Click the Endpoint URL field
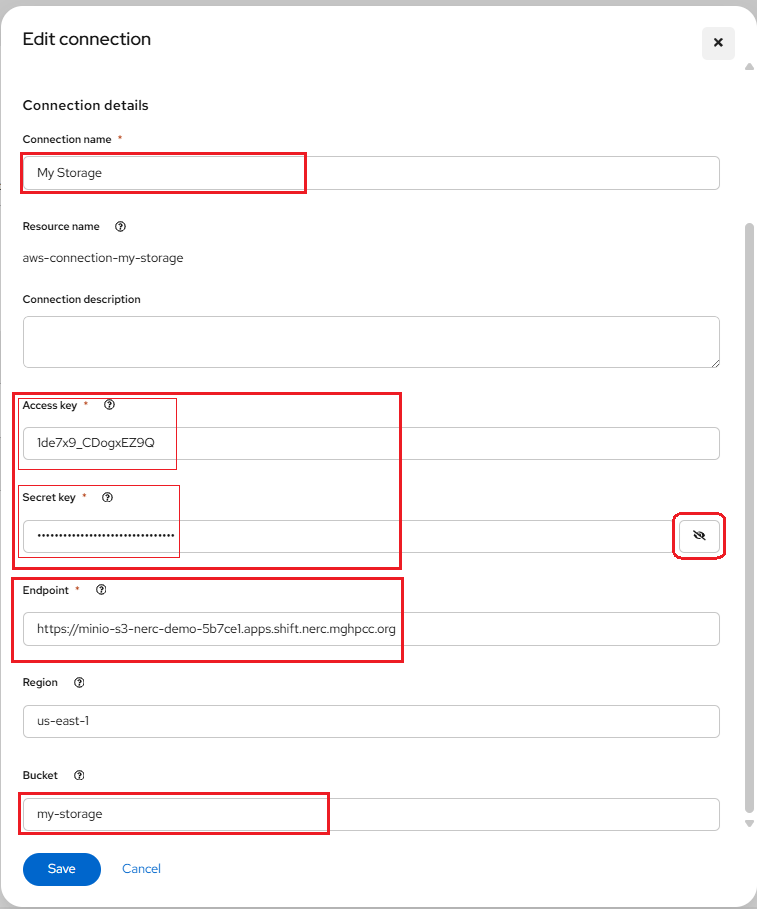757x909 pixels. (371, 629)
